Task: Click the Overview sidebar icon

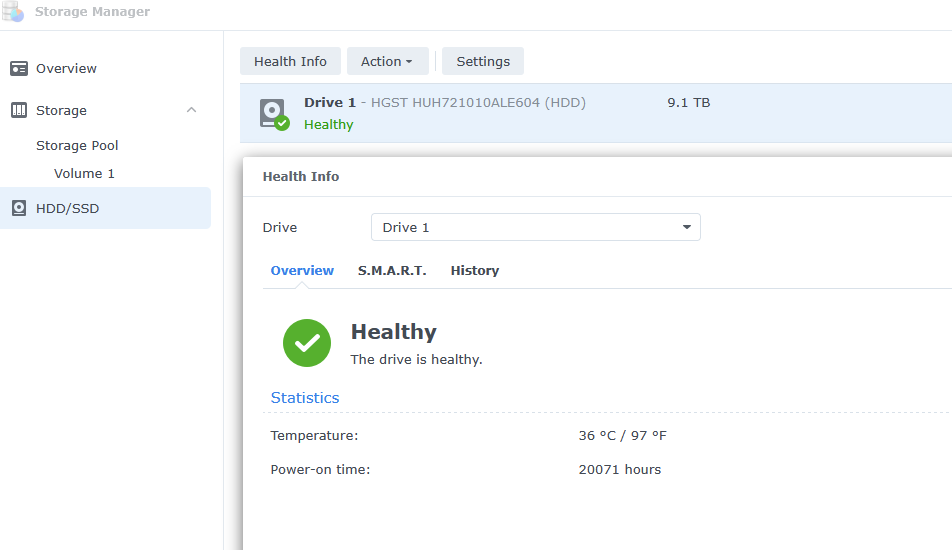Action: 19,69
